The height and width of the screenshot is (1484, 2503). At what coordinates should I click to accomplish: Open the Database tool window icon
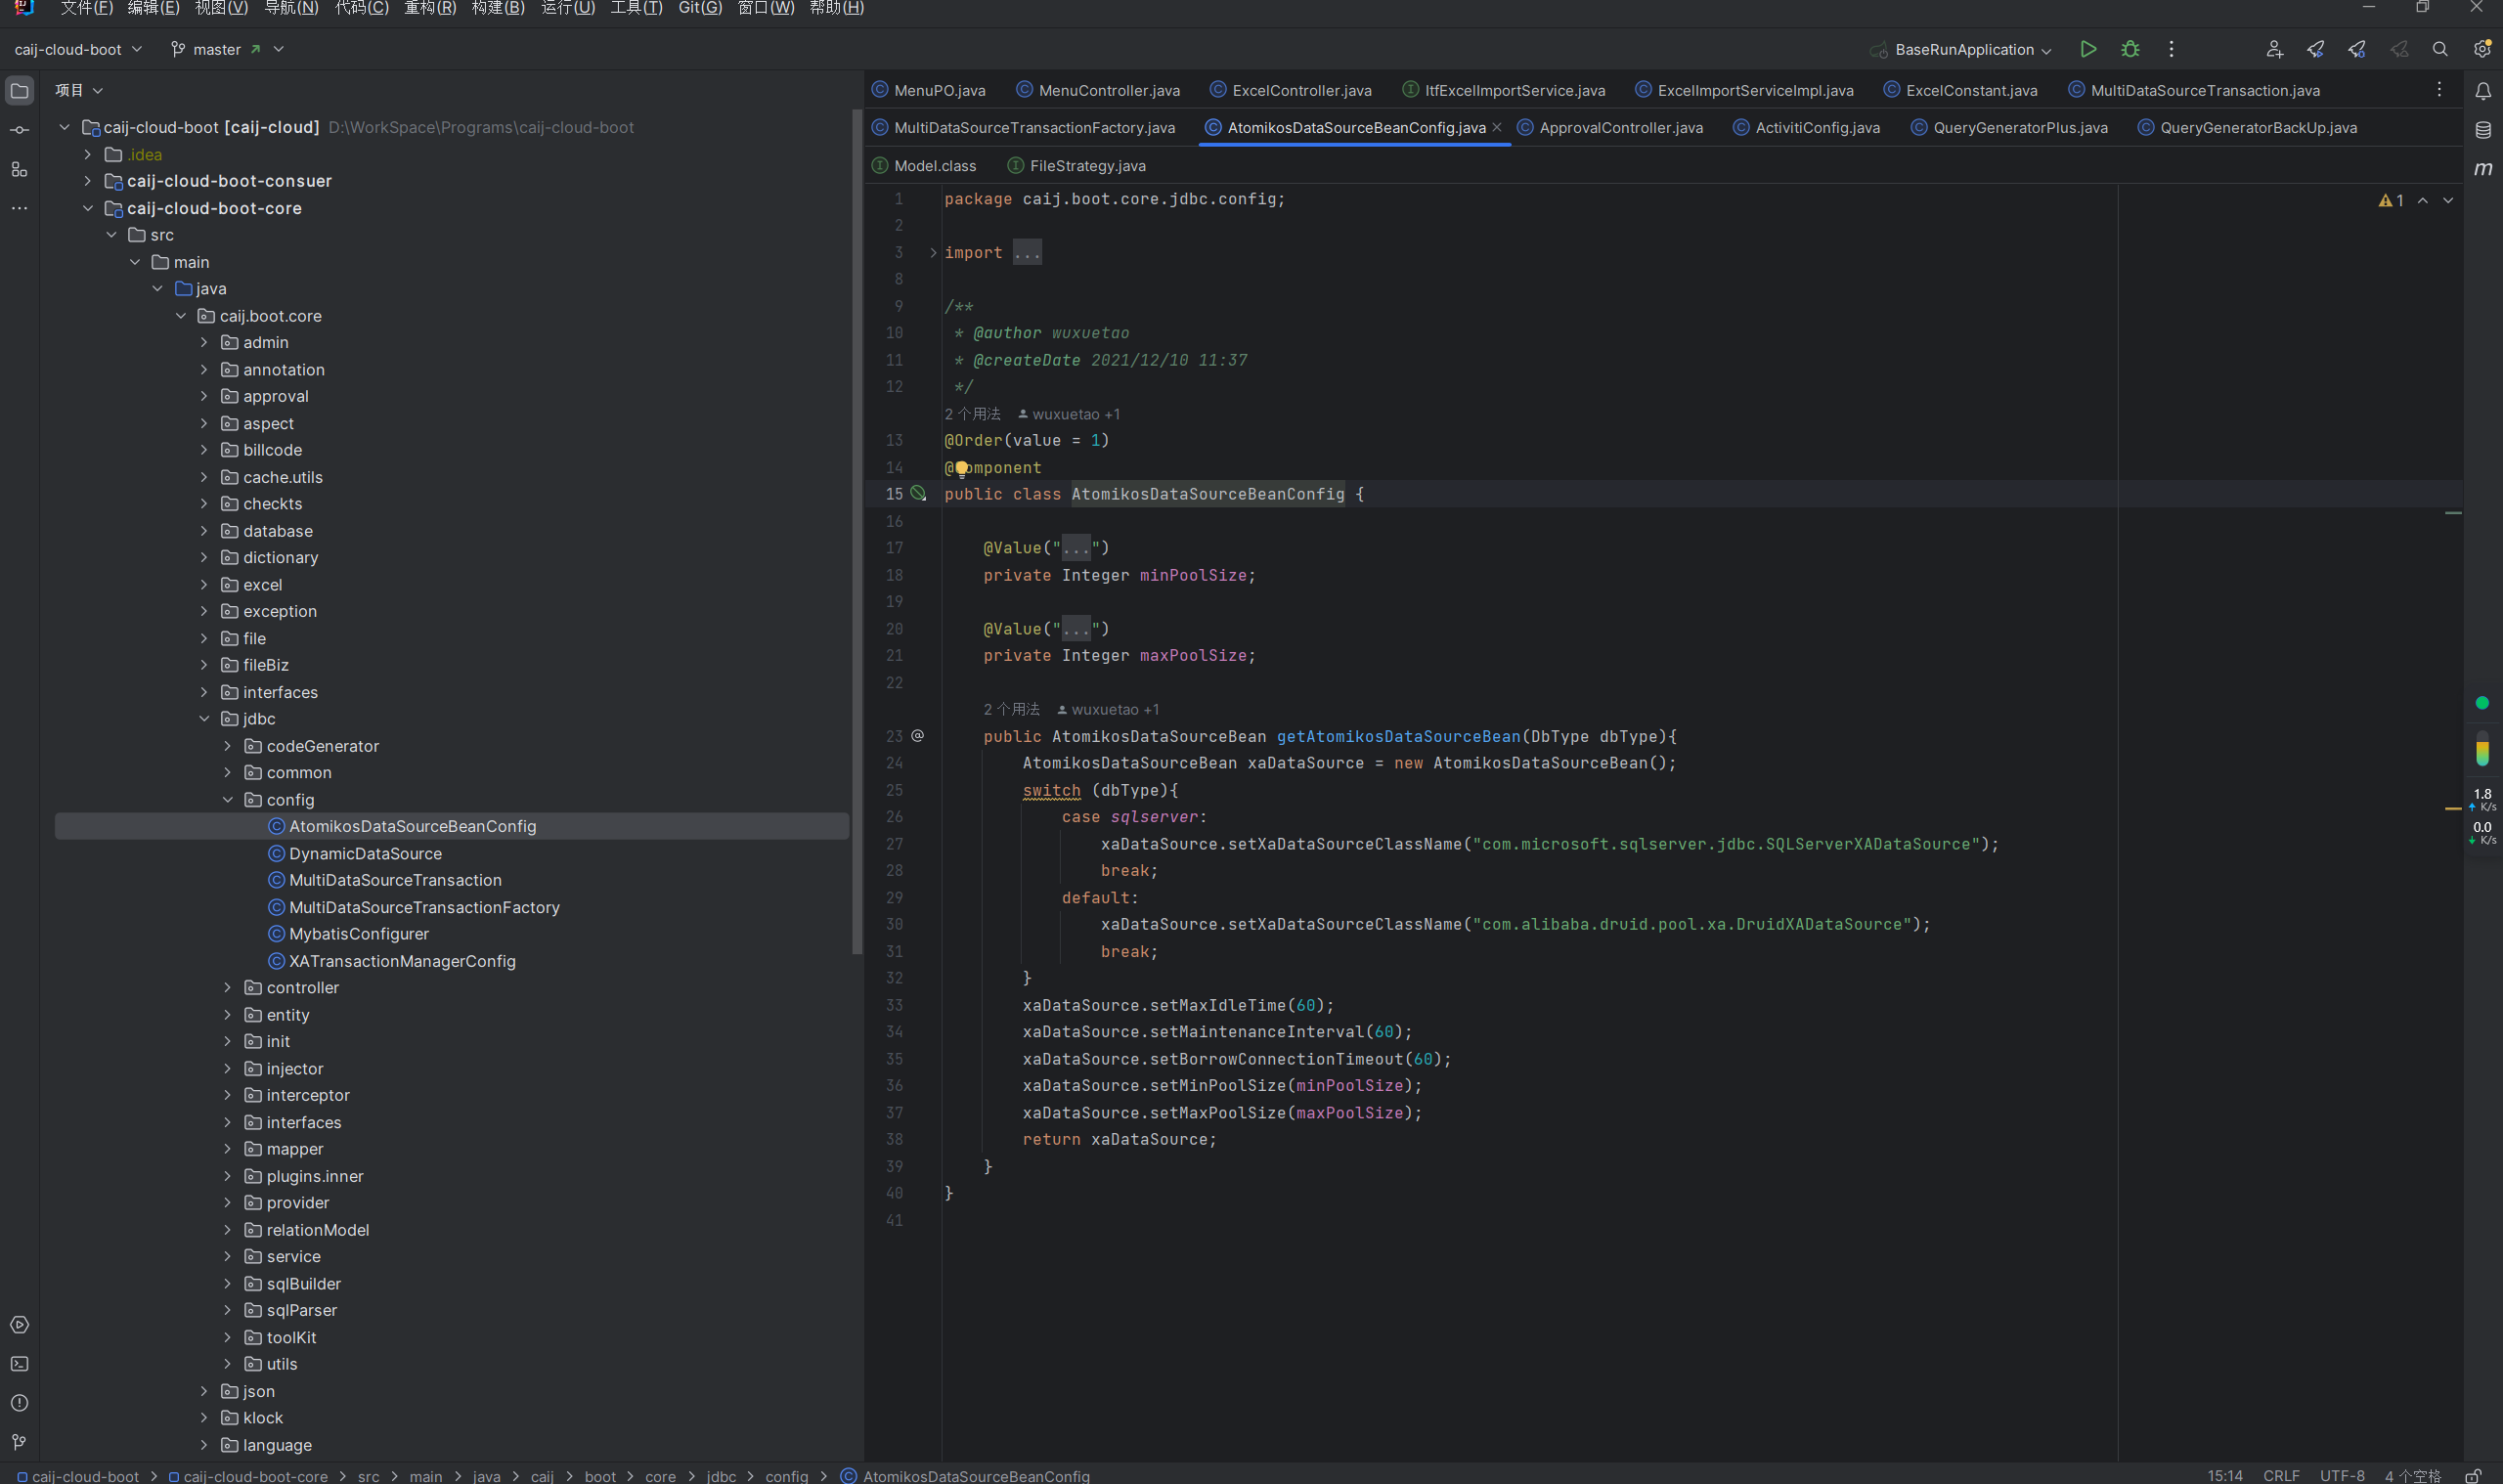2483,130
